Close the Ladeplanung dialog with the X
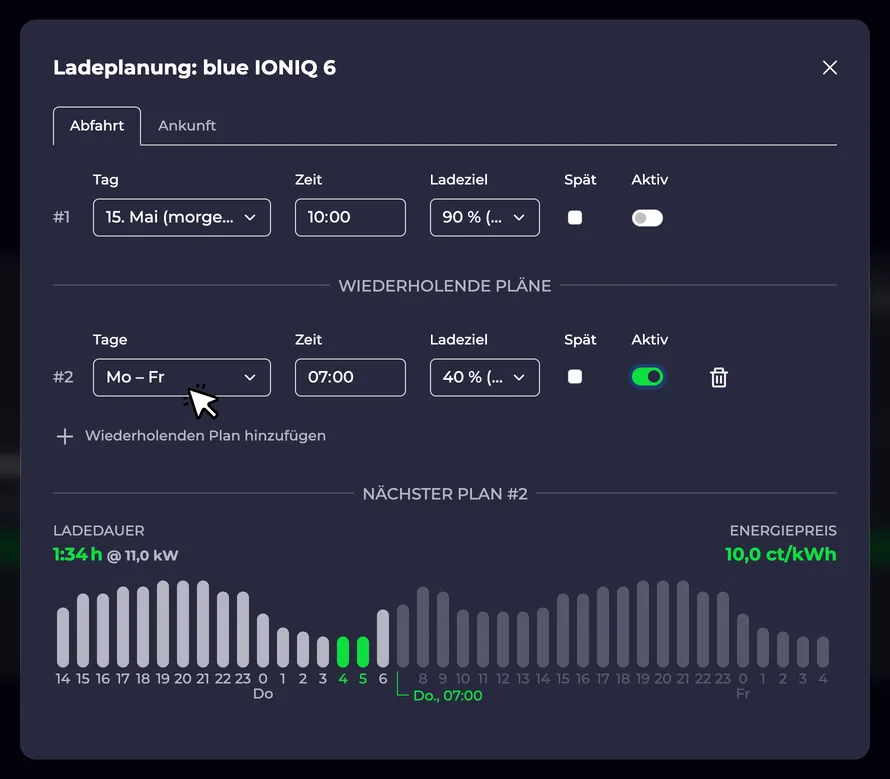The image size is (890, 779). 829,68
